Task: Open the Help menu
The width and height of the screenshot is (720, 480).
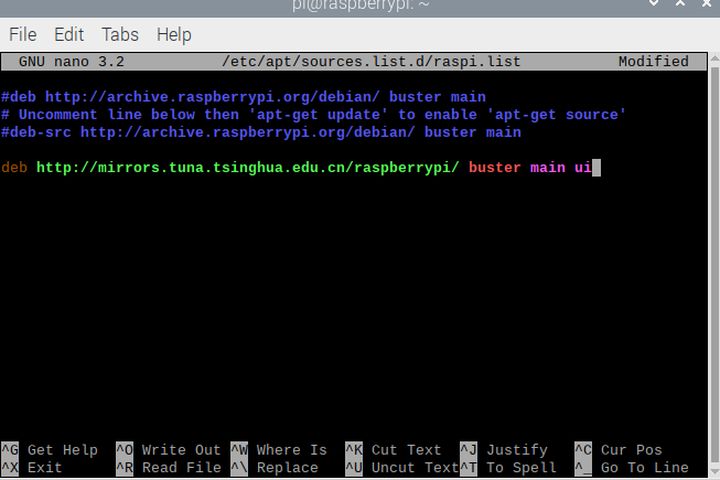Action: coord(174,35)
